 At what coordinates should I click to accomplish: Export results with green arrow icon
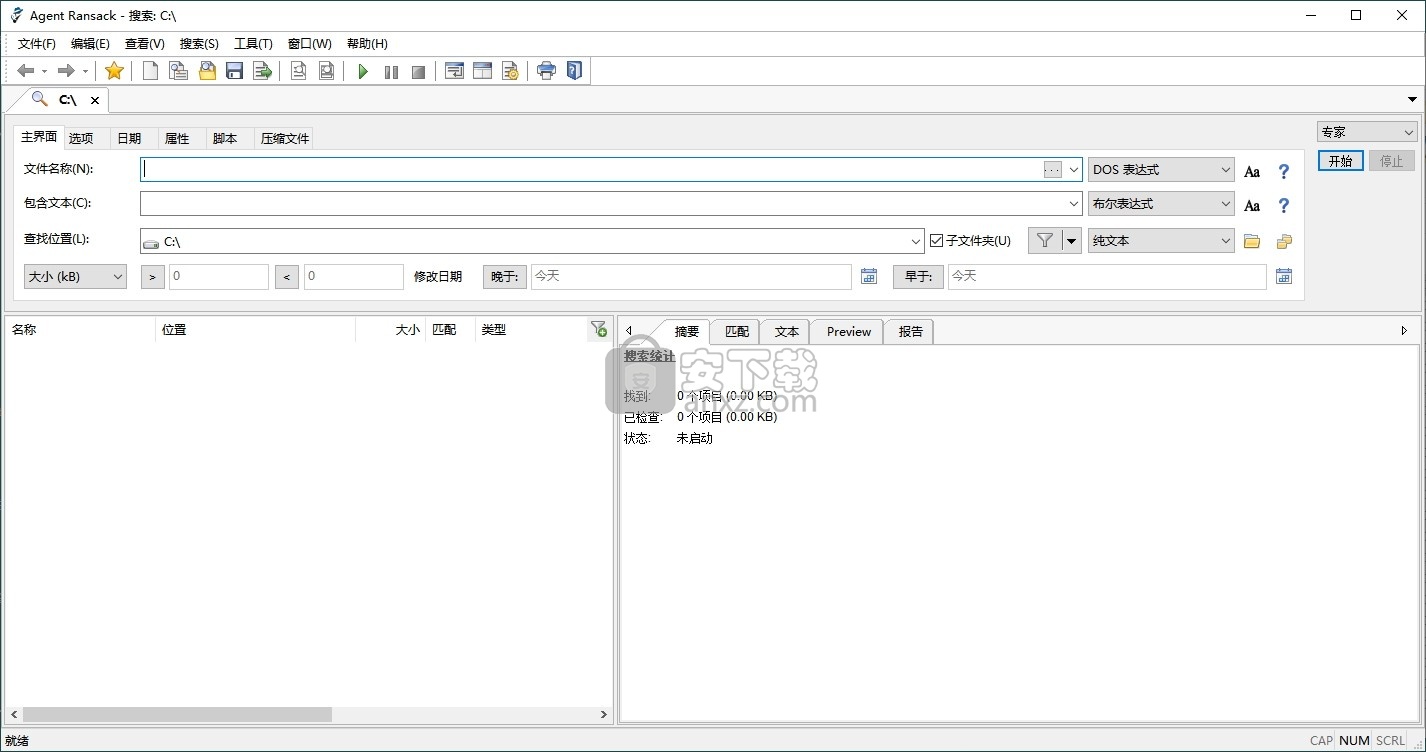(262, 71)
